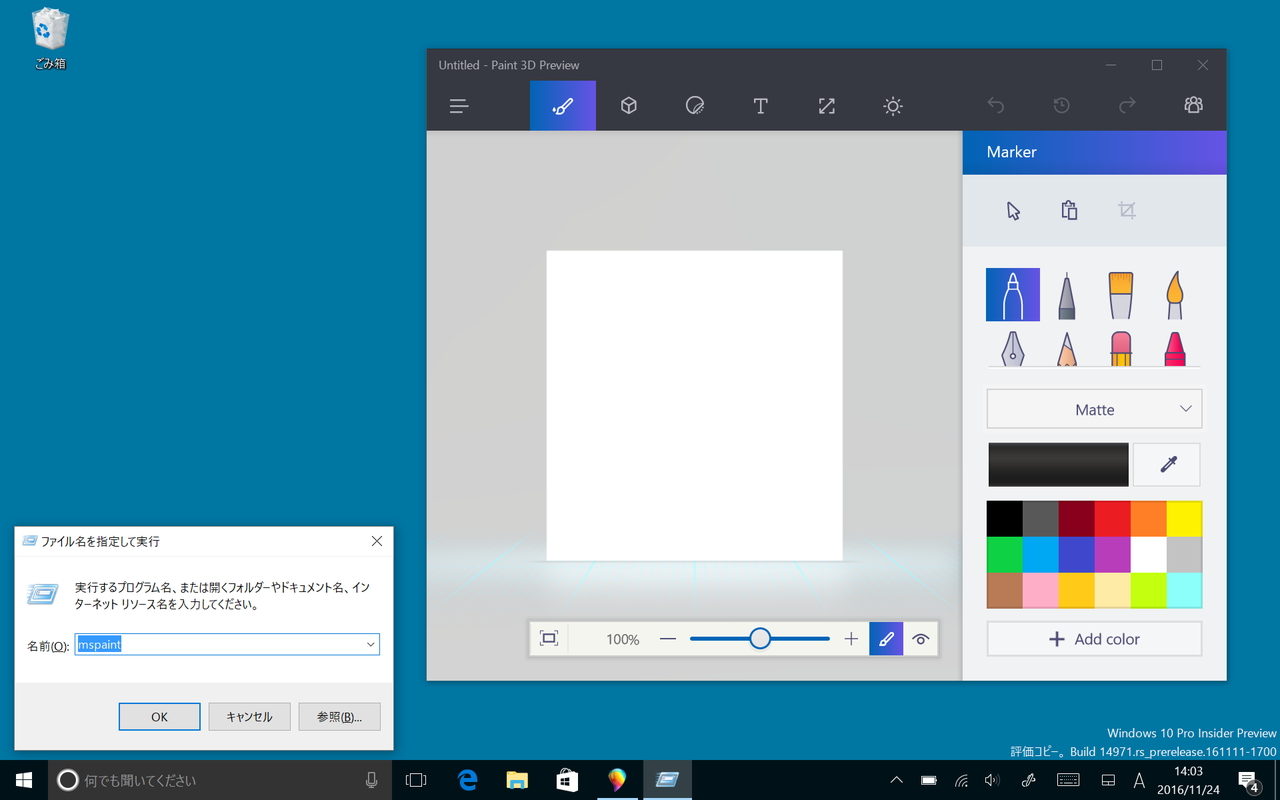
Task: Select the red color swatch
Action: 1112,518
